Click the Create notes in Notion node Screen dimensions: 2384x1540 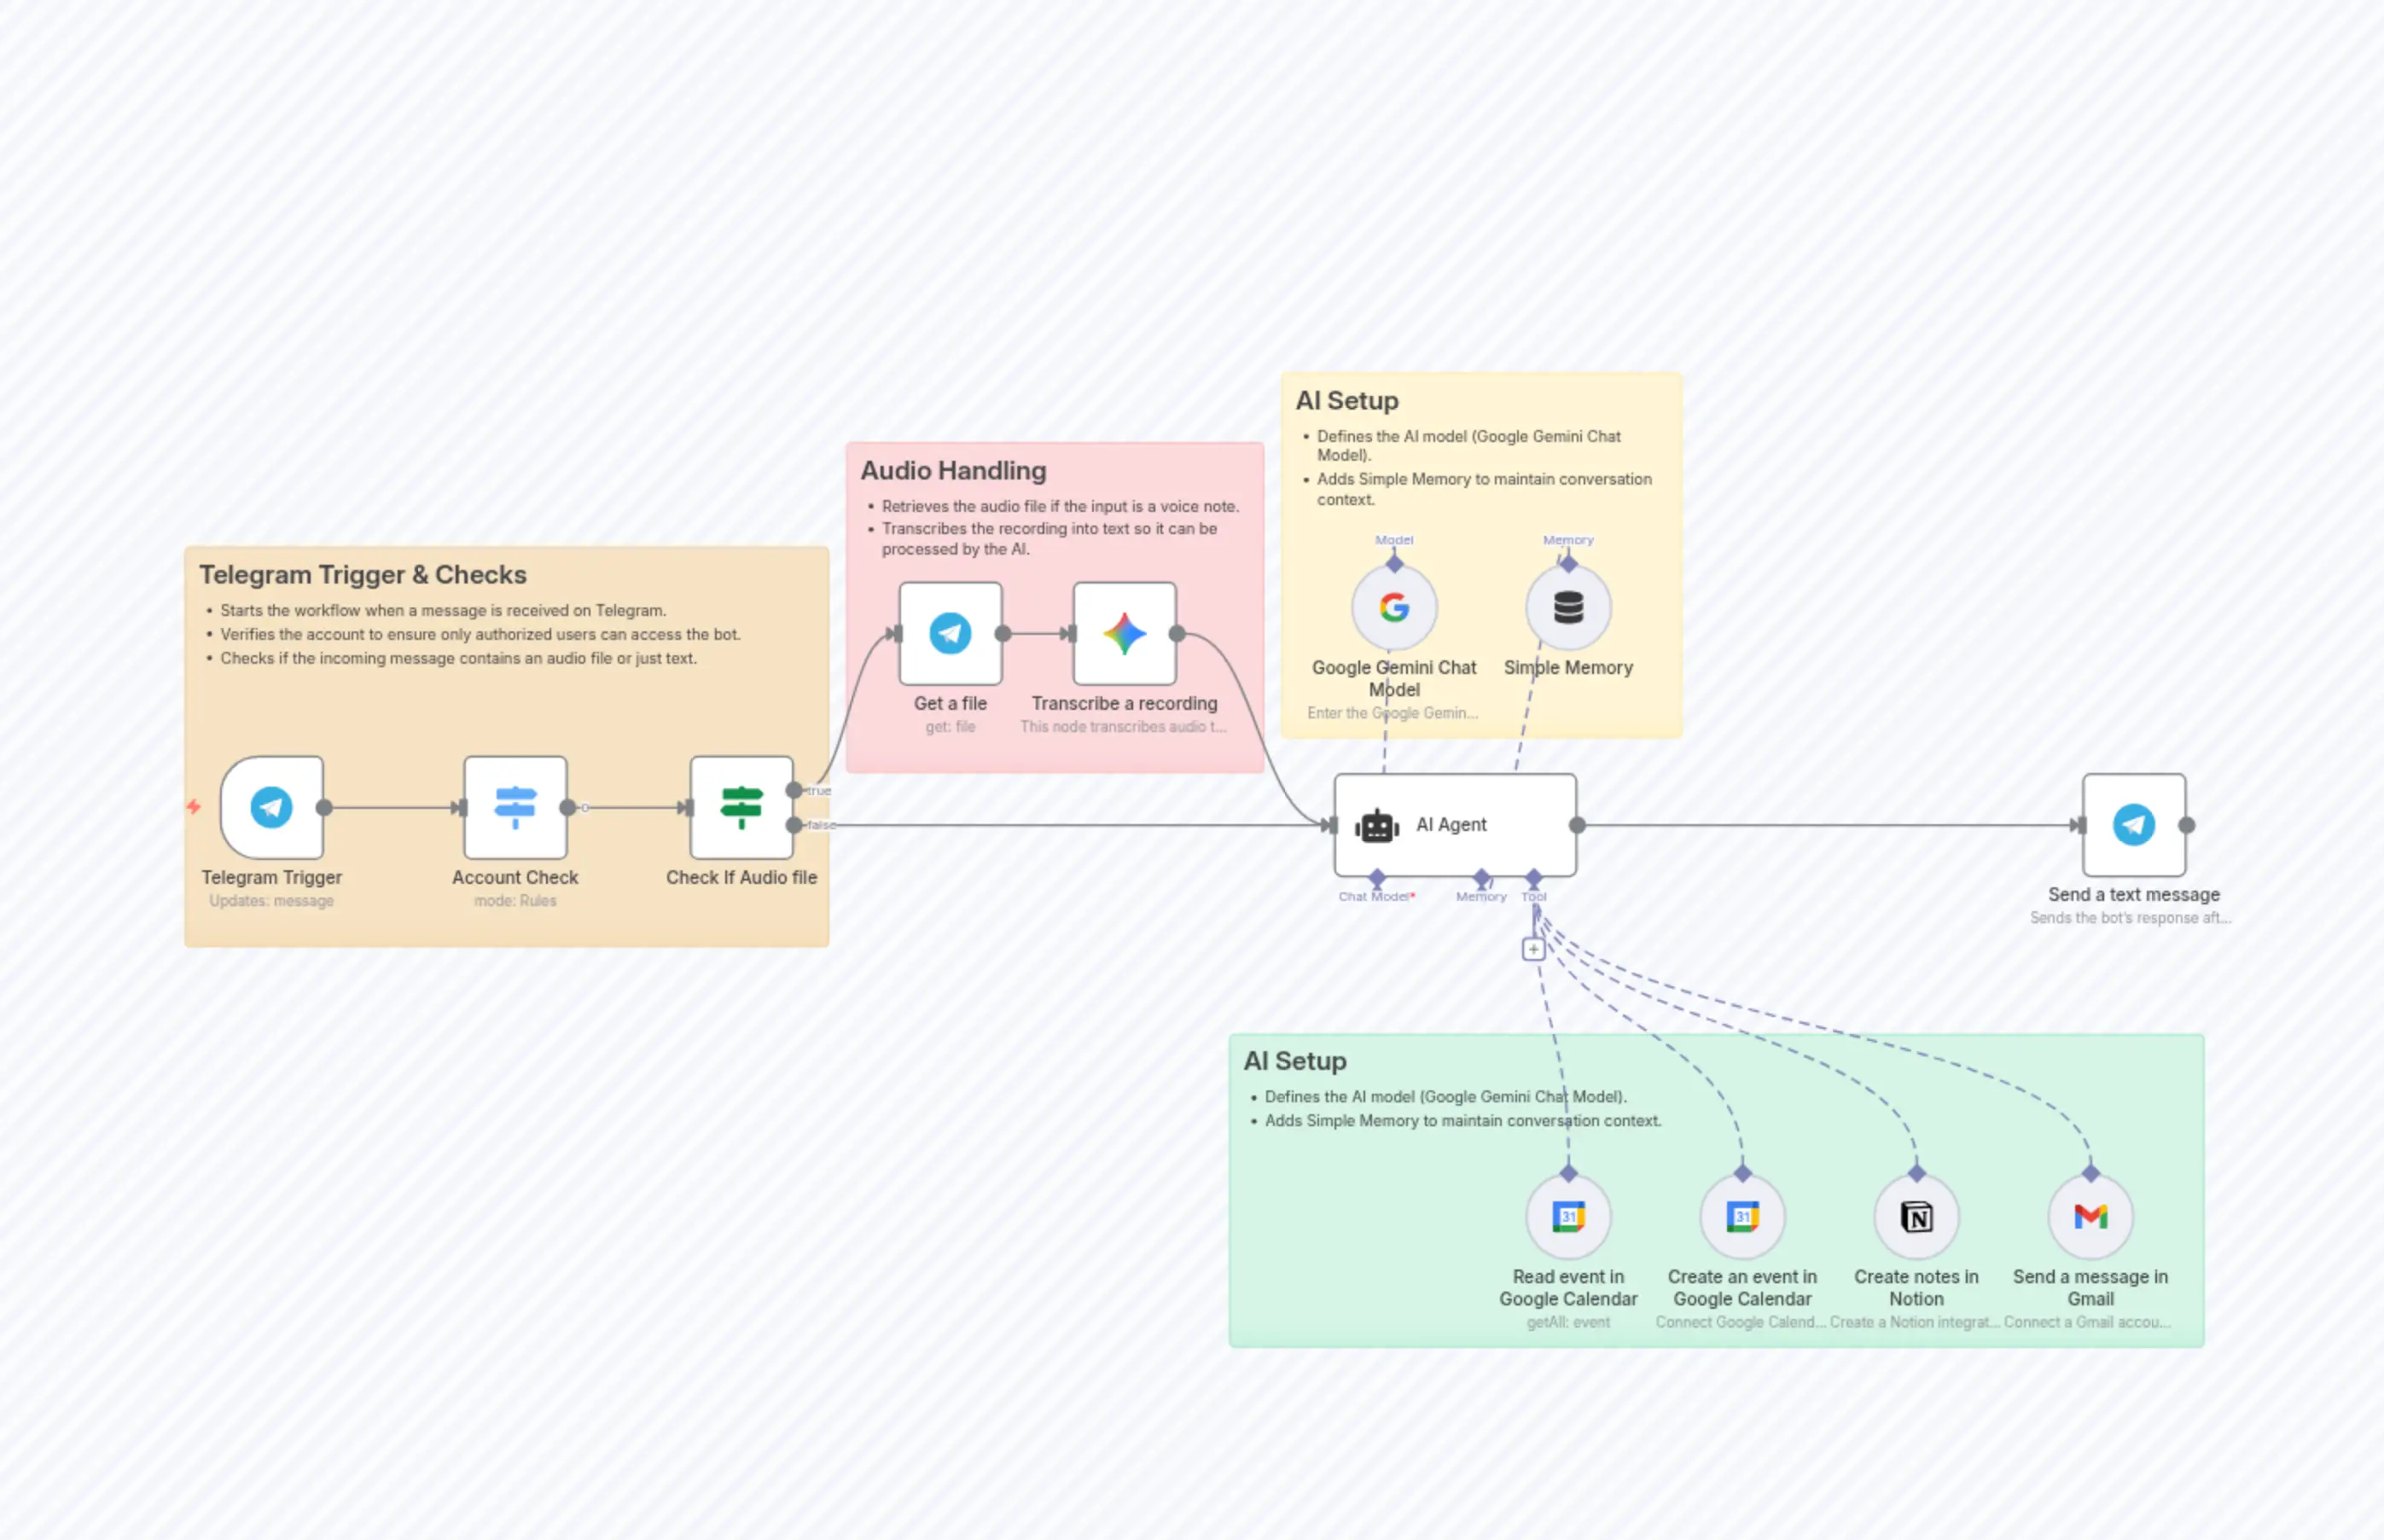1916,1217
